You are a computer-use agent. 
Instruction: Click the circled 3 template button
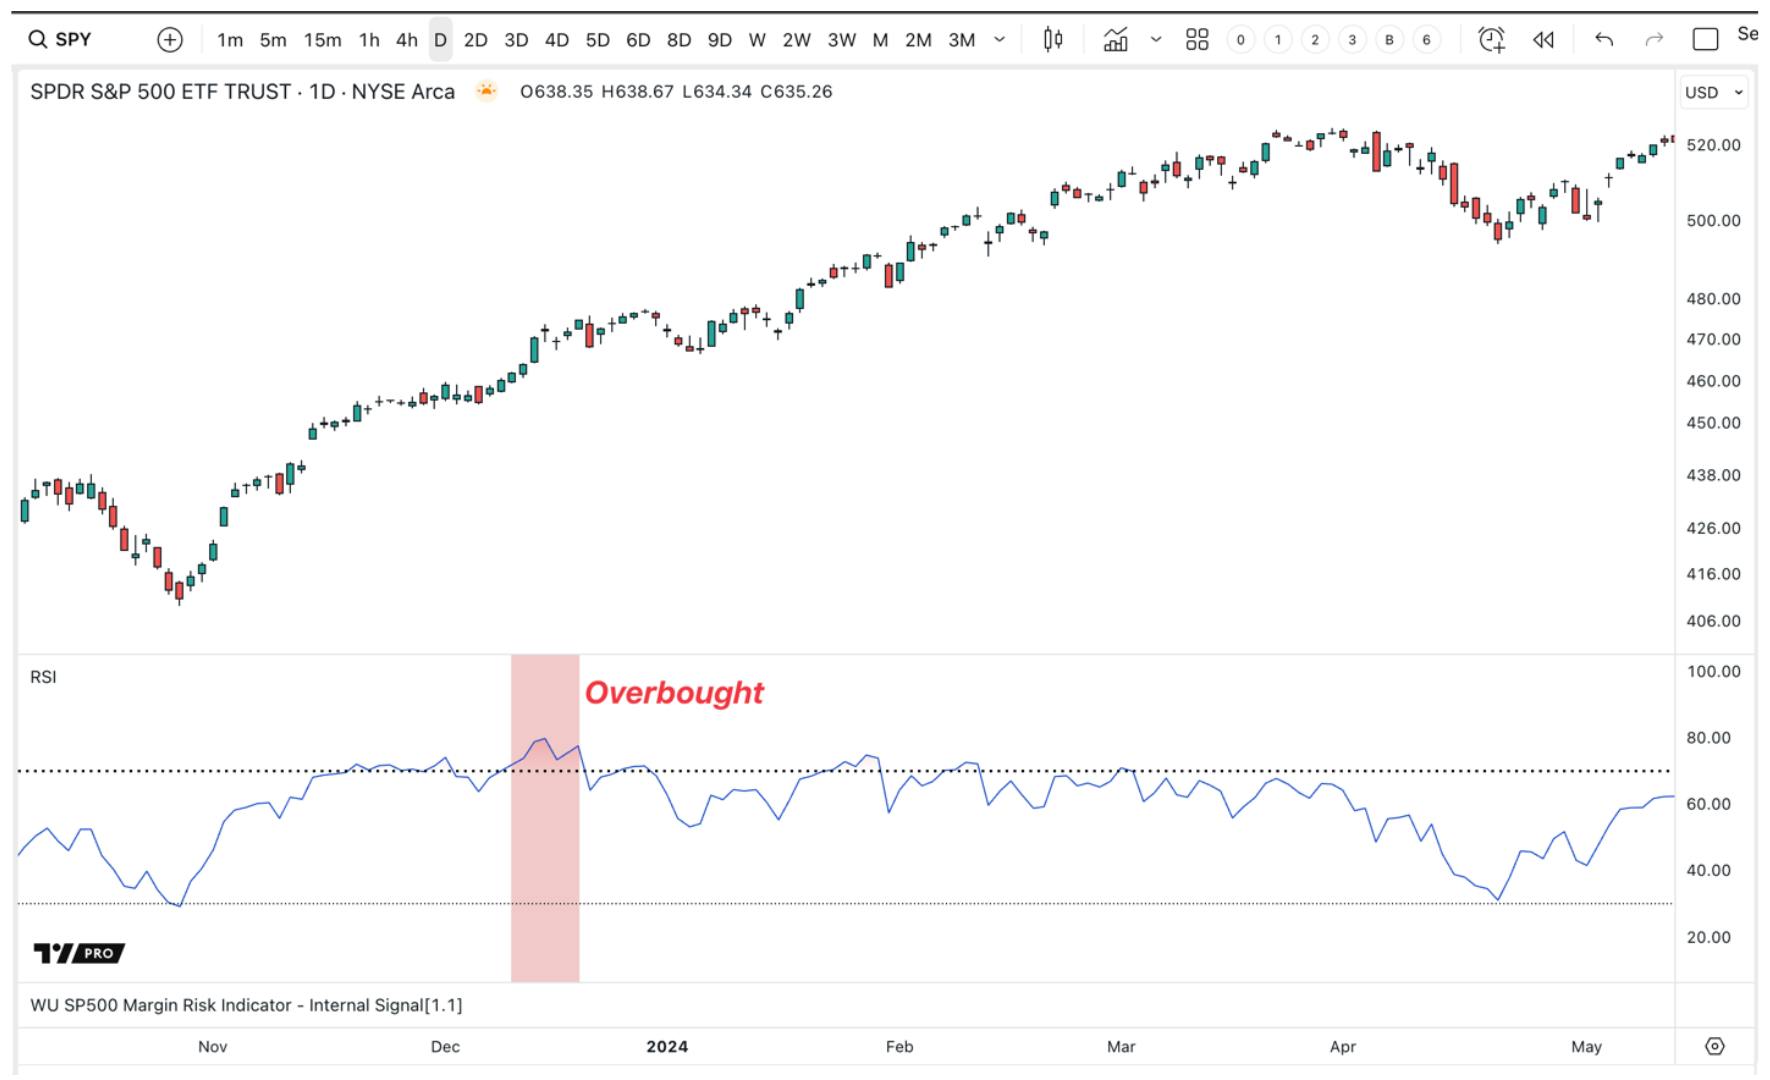click(1352, 40)
